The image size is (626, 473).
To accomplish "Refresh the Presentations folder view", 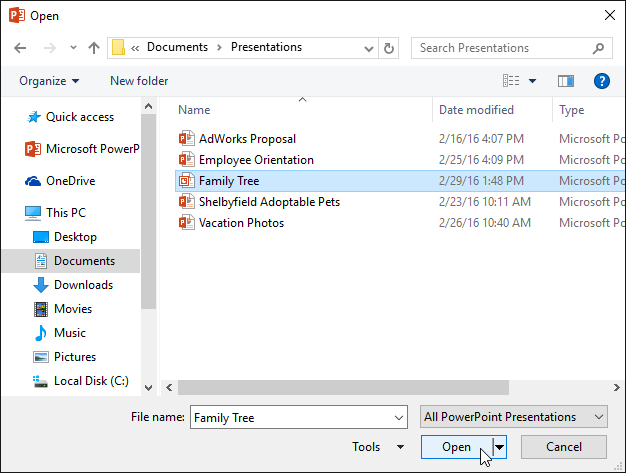I will coord(389,48).
